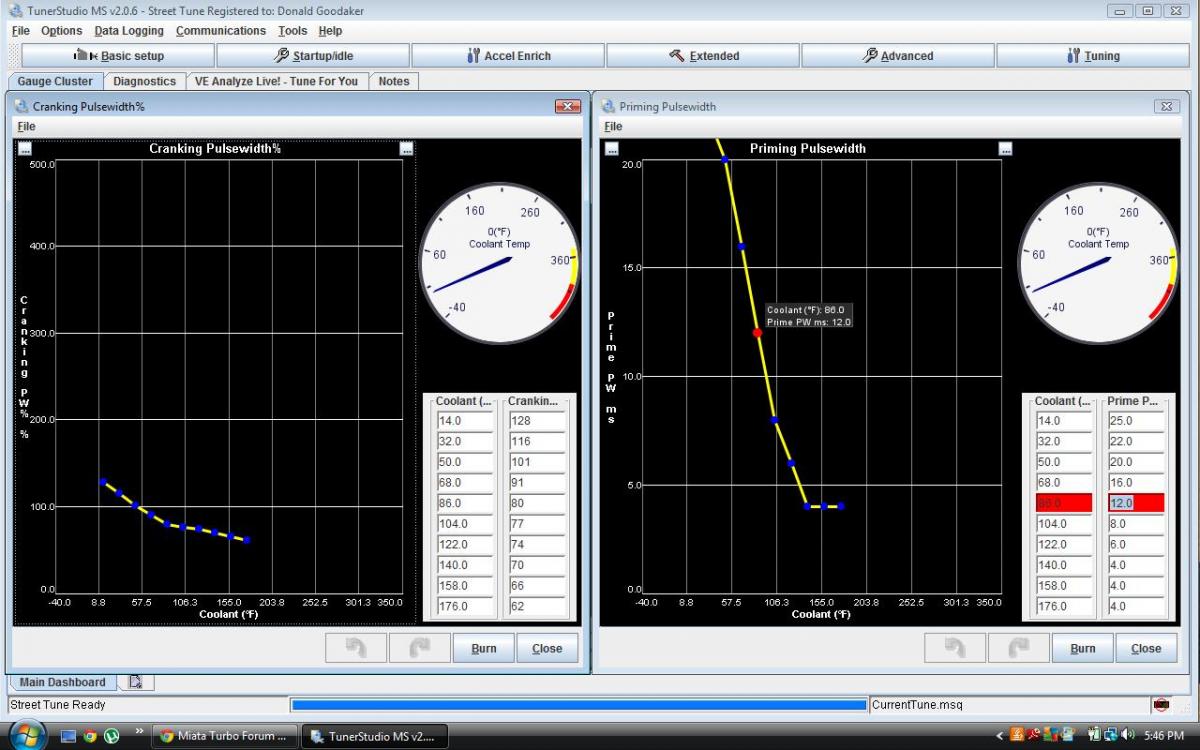1200x750 pixels.
Task: Open Chrome from the Windows quick launch
Action: point(90,736)
